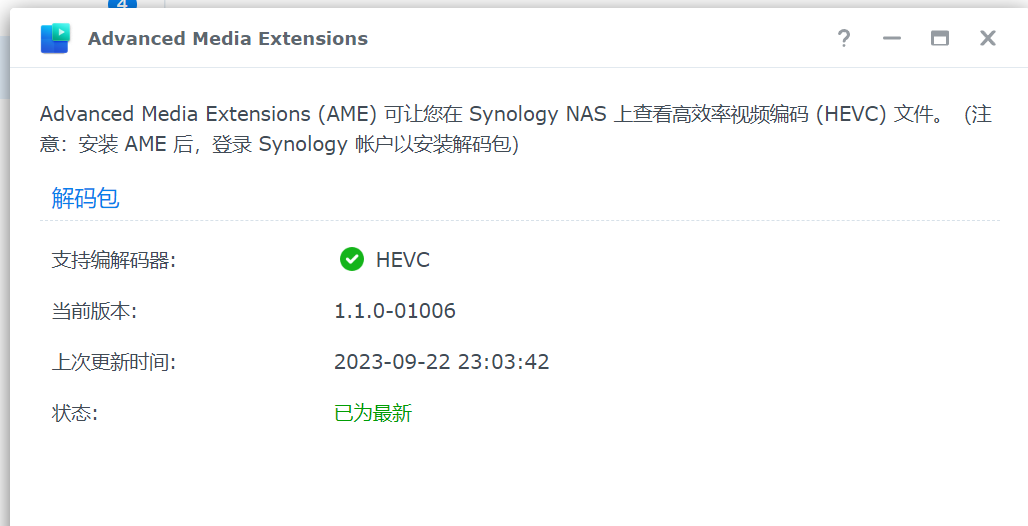Viewport: 1028px width, 526px height.
Task: Click the version number 1.1.0-01006
Action: point(395,310)
